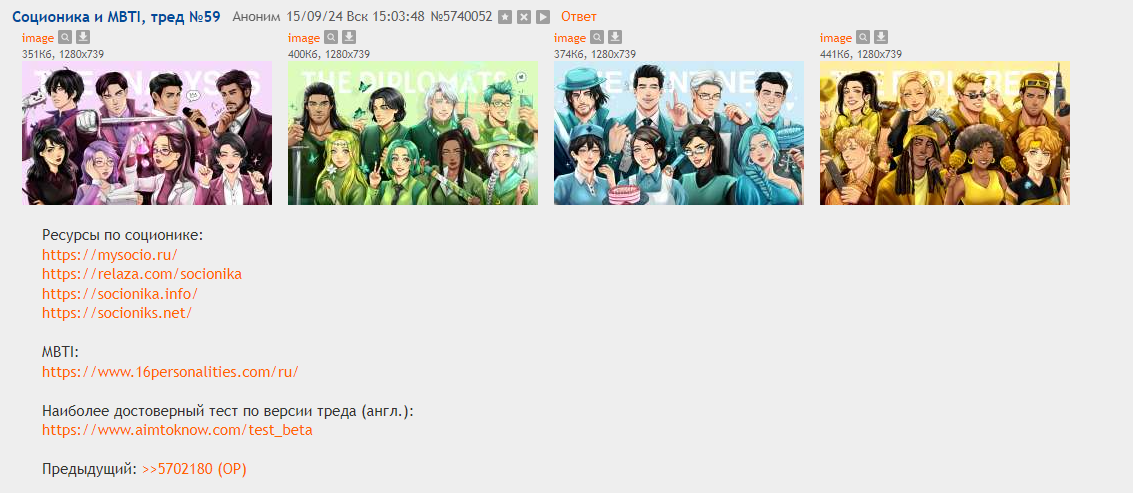1133x493 pixels.
Task: Download the second image (400Кб)
Action: 349,38
